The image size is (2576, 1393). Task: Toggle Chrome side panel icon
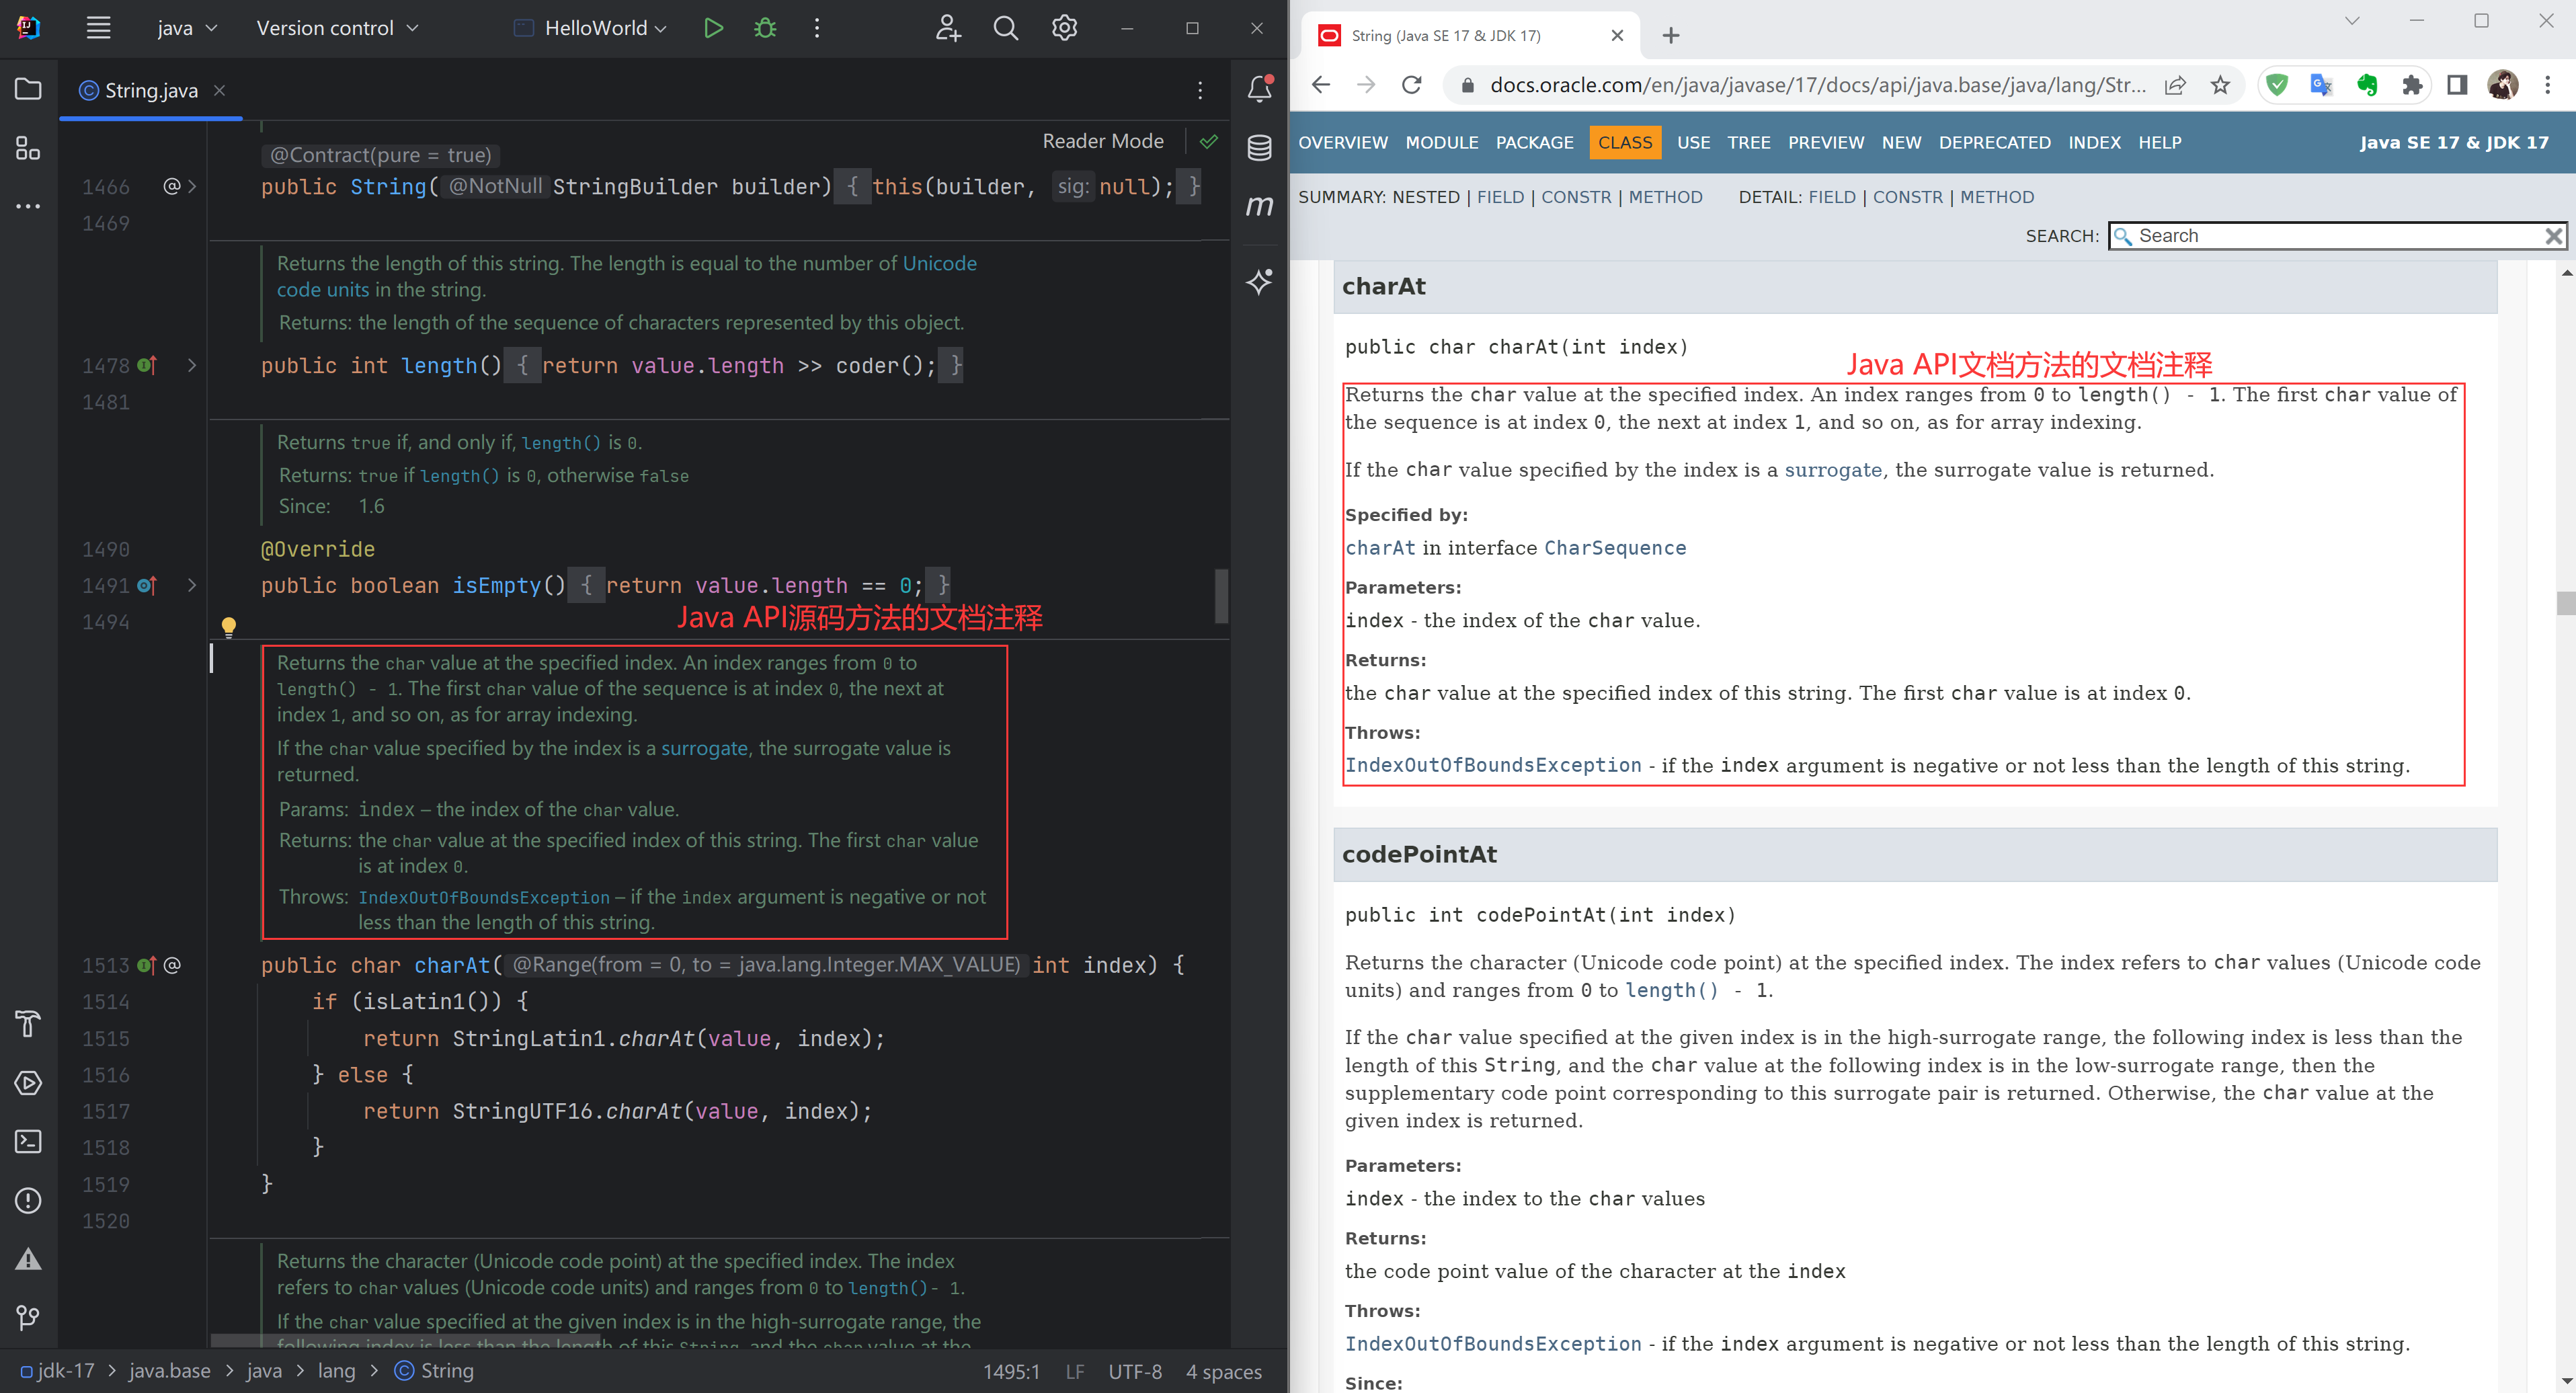click(x=2457, y=85)
